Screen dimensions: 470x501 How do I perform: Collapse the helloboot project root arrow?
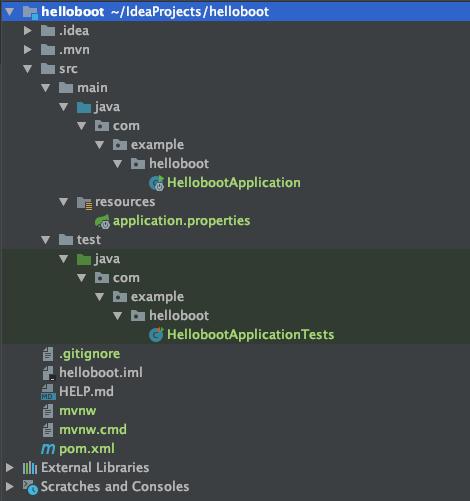click(10, 12)
